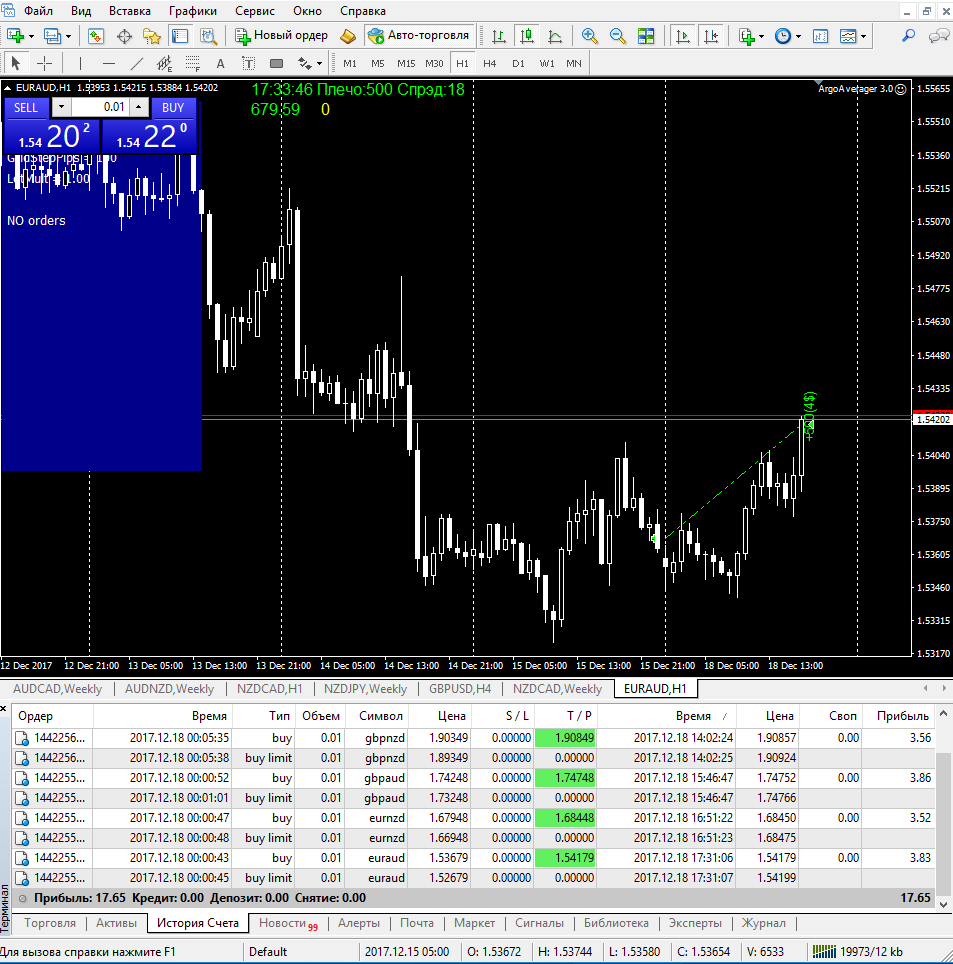953x964 pixels.
Task: Open the Журнал terminal tab
Action: [x=763, y=923]
